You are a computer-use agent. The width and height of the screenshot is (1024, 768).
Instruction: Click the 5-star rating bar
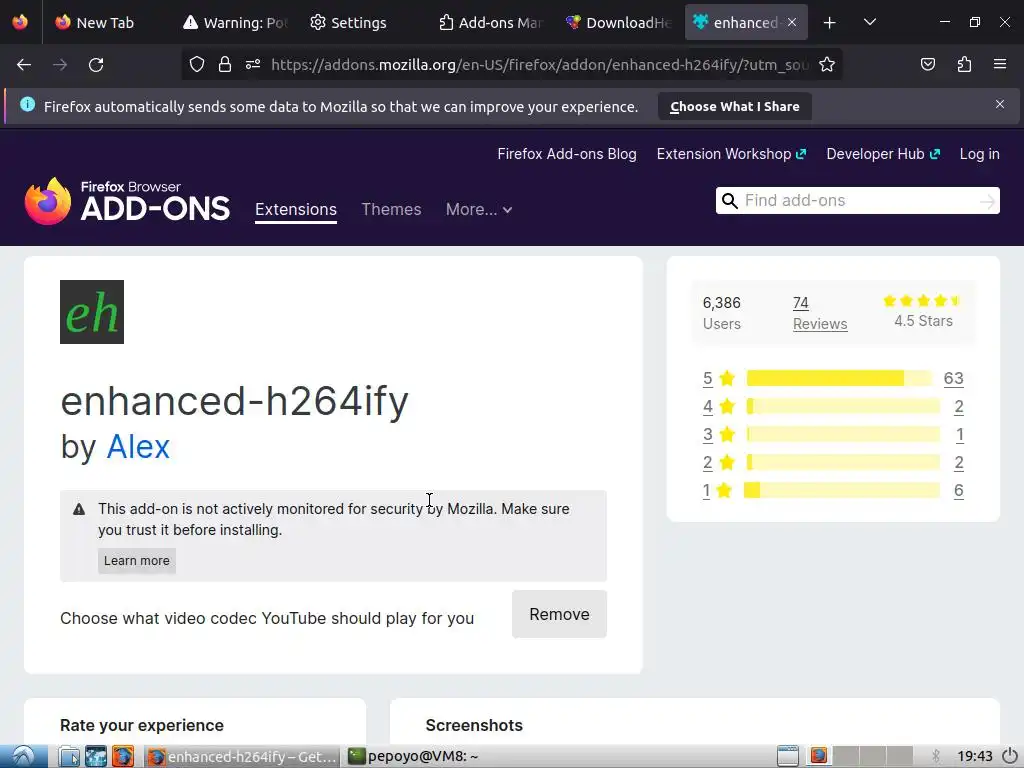[840, 378]
